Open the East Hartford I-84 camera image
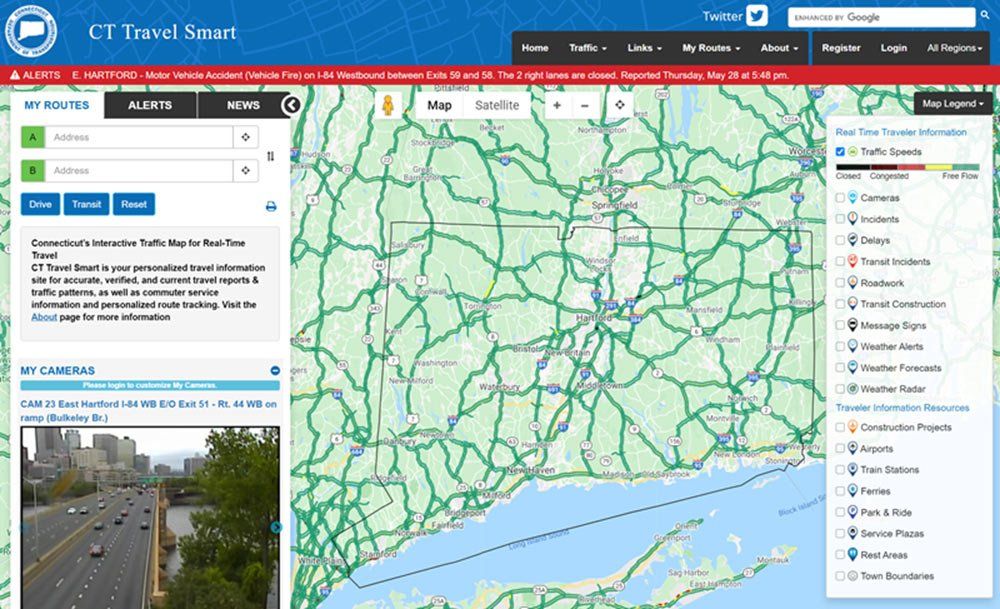 [151, 518]
